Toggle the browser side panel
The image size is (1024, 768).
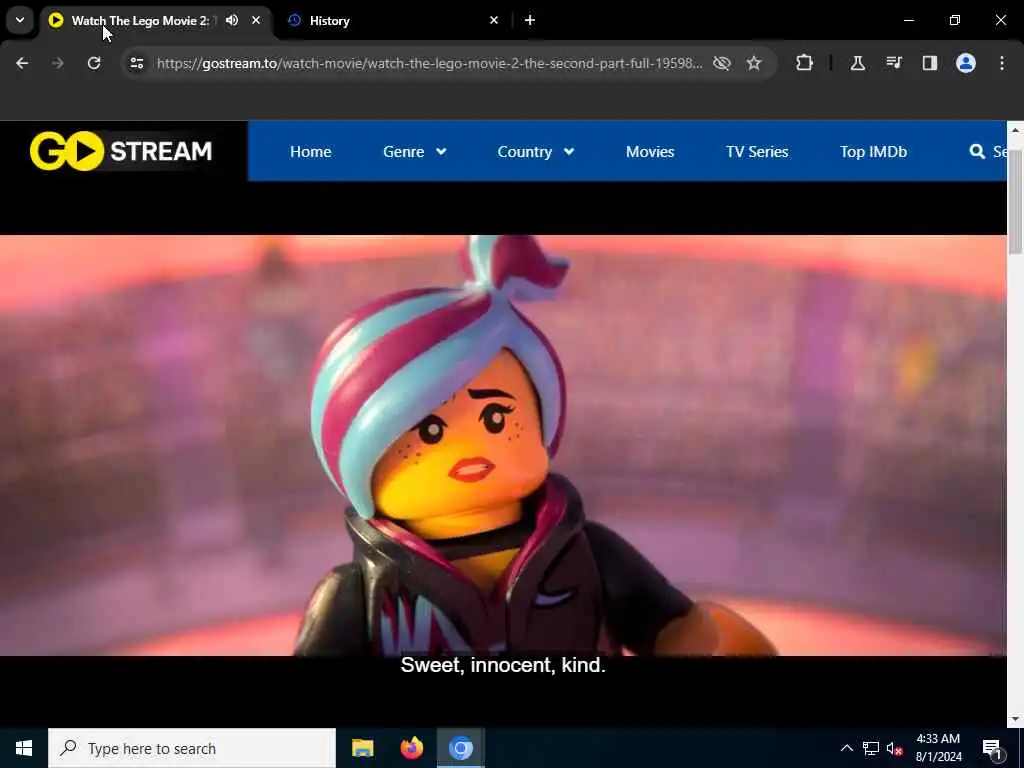[930, 63]
